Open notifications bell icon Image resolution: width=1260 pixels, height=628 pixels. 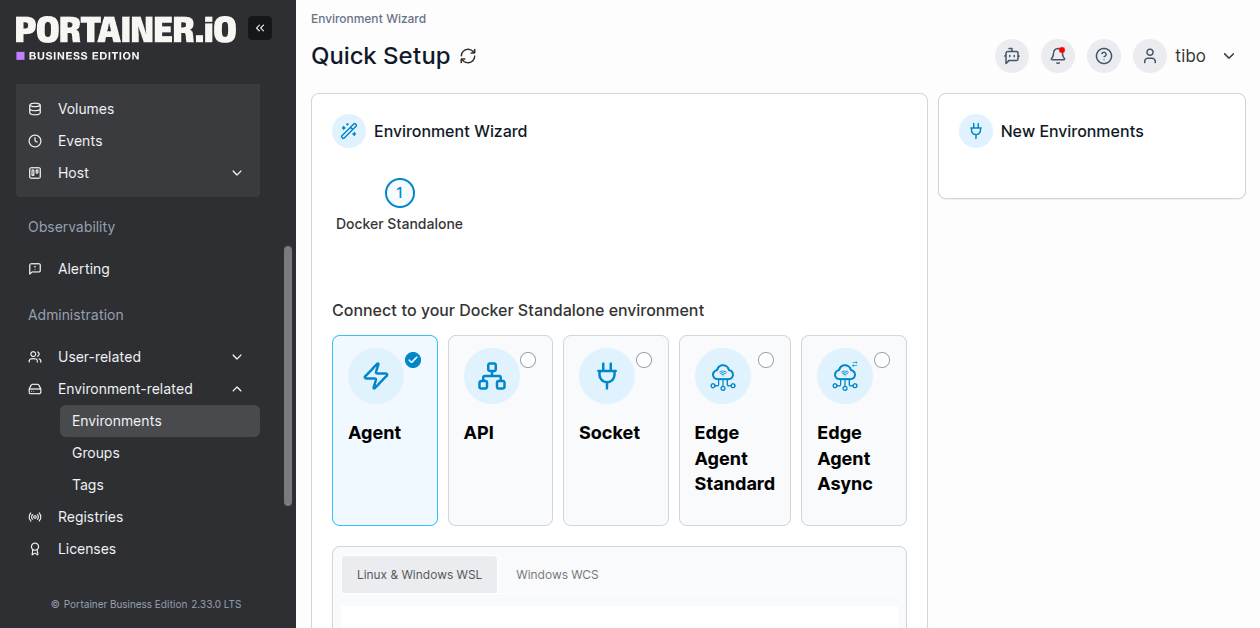(1058, 56)
